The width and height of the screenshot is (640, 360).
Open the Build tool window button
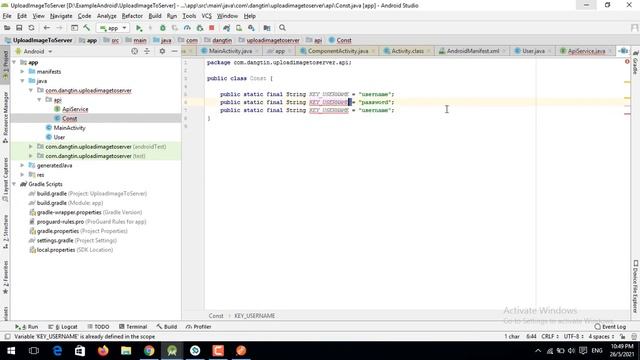point(167,327)
